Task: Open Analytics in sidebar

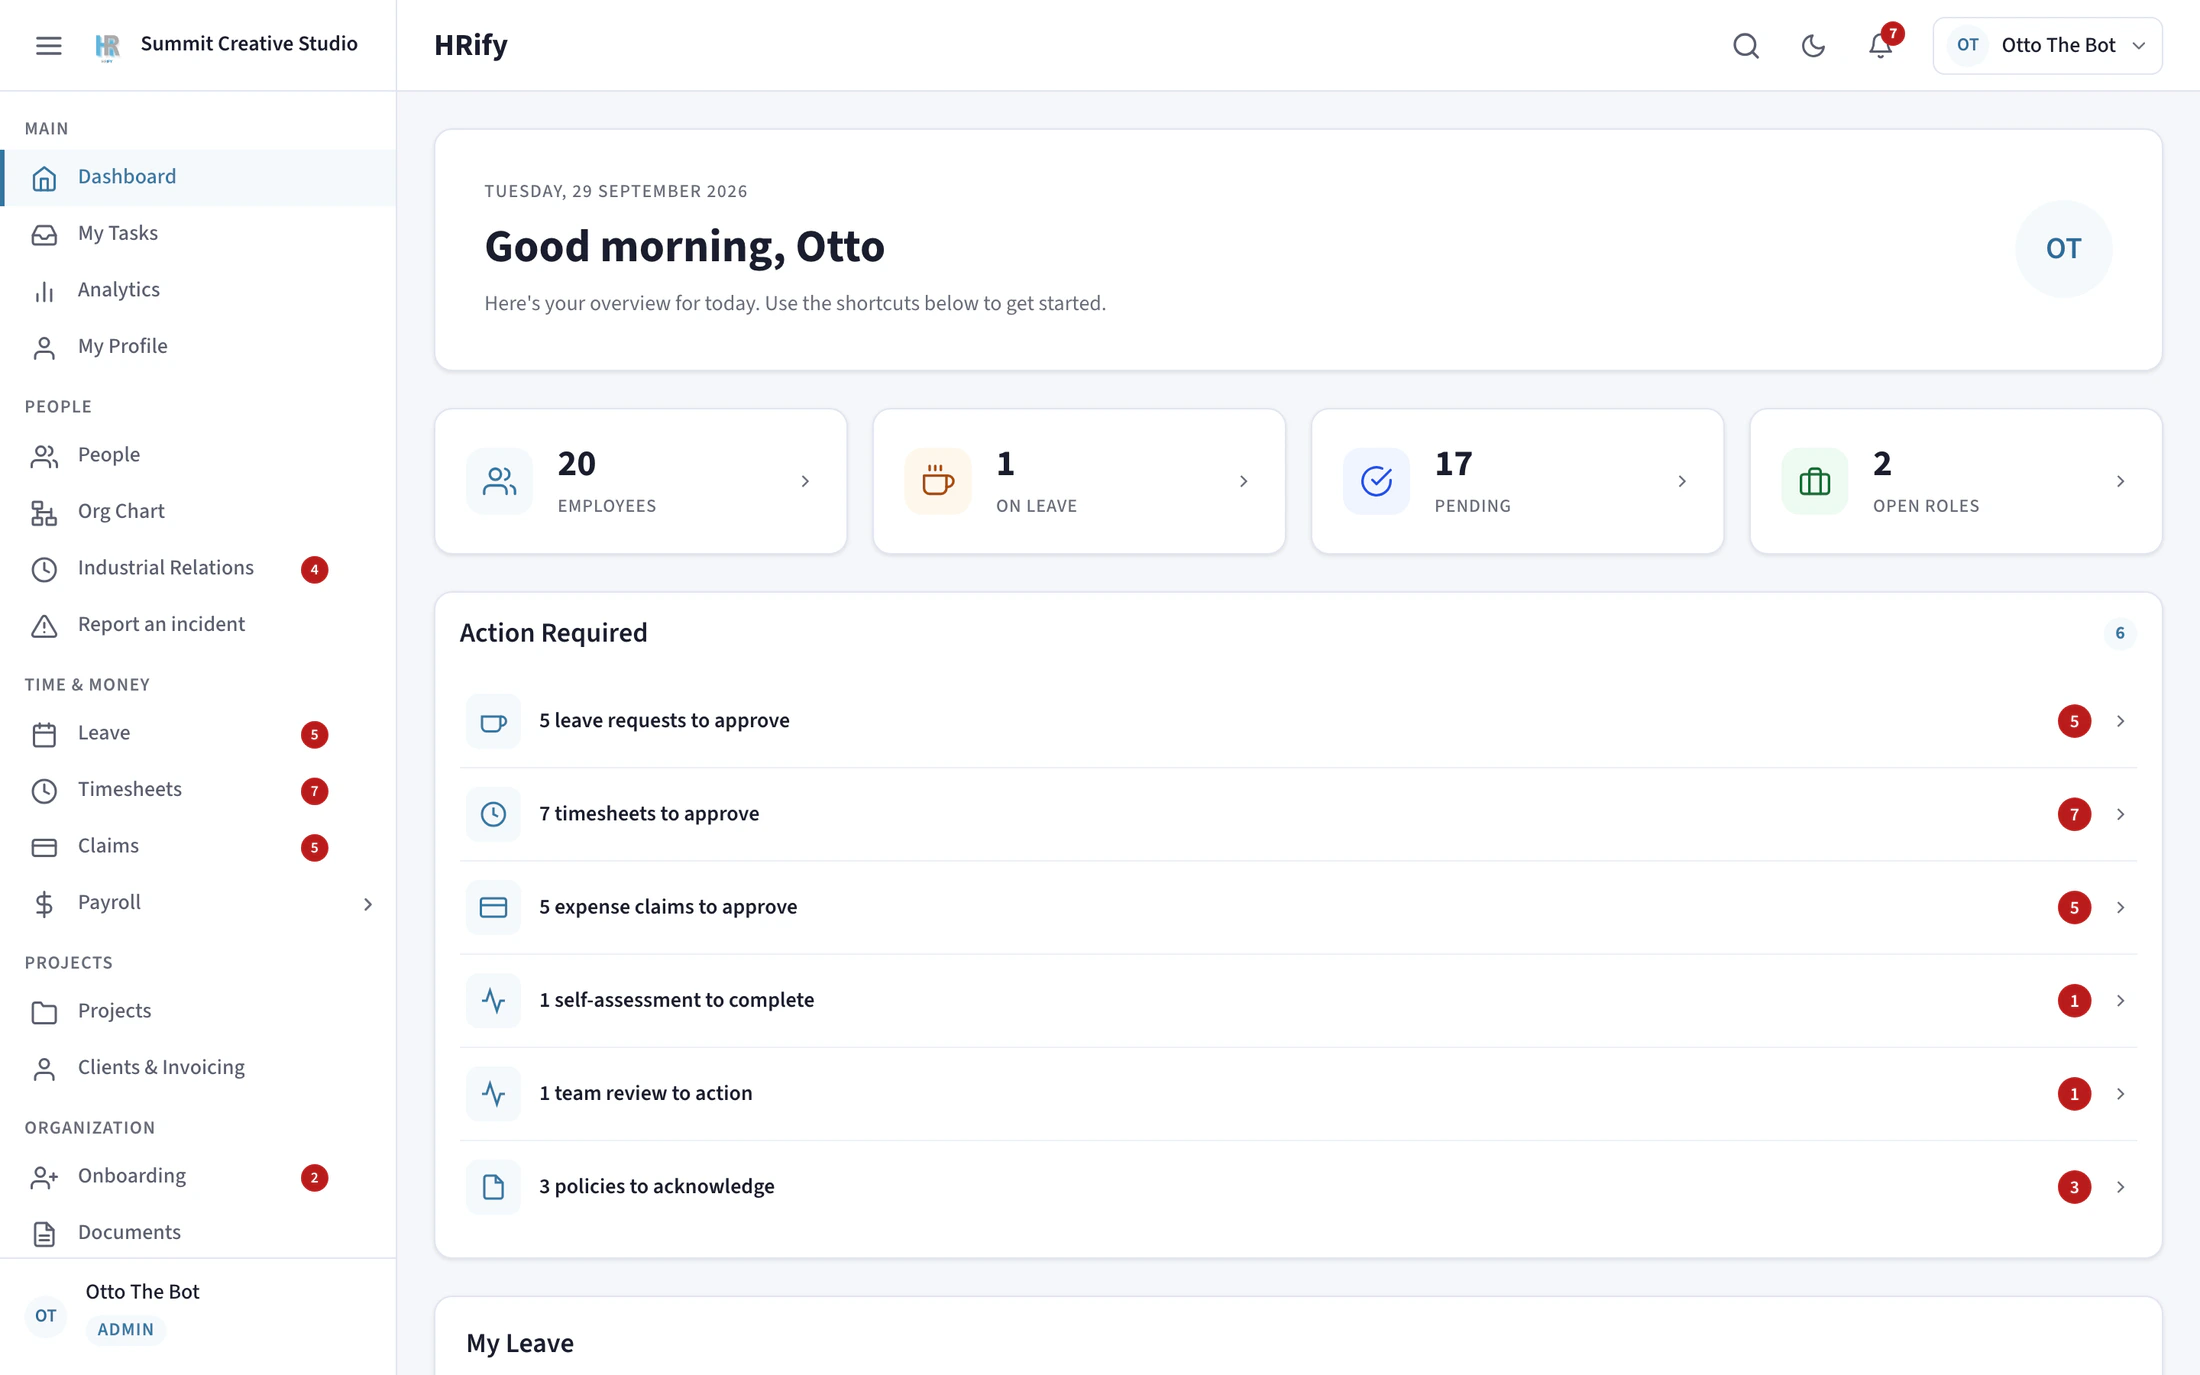Action: 198,291
